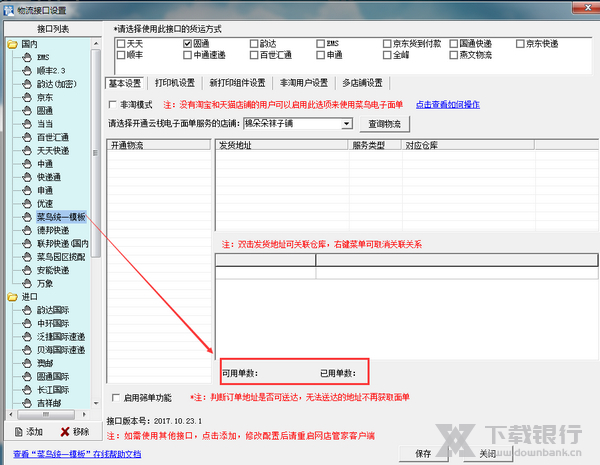The height and width of the screenshot is (465, 600).
Task: Click the hand icon next to 快递通
Action: [26, 177]
